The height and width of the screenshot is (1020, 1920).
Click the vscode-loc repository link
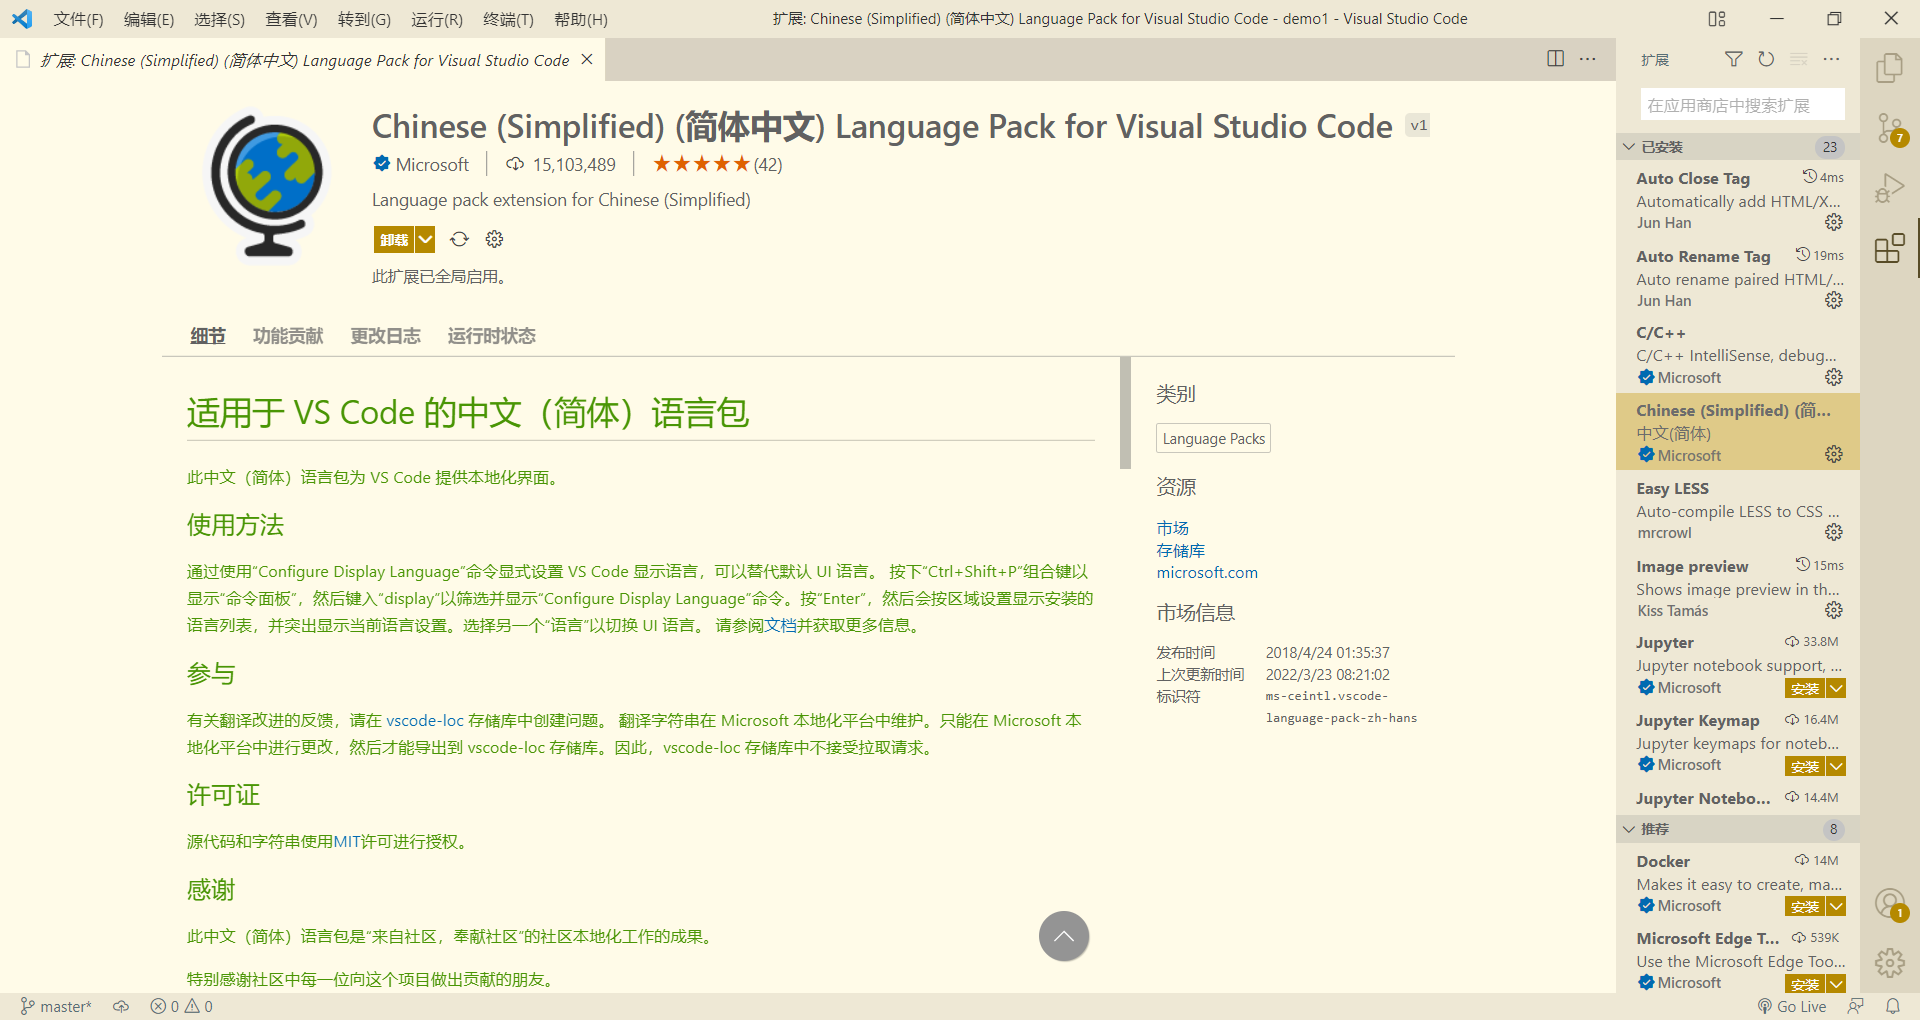coord(425,720)
